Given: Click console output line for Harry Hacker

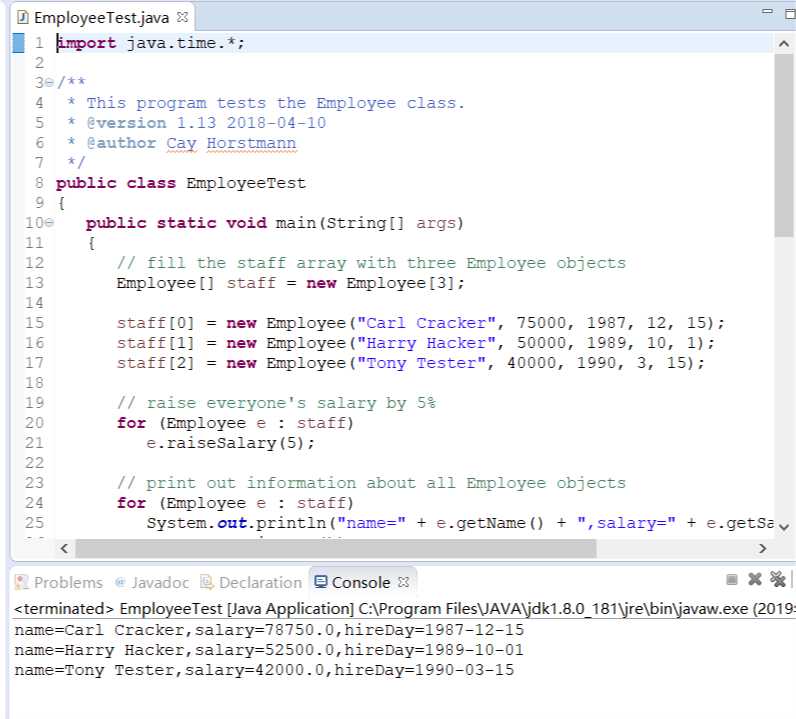Looking at the screenshot, I should point(269,650).
